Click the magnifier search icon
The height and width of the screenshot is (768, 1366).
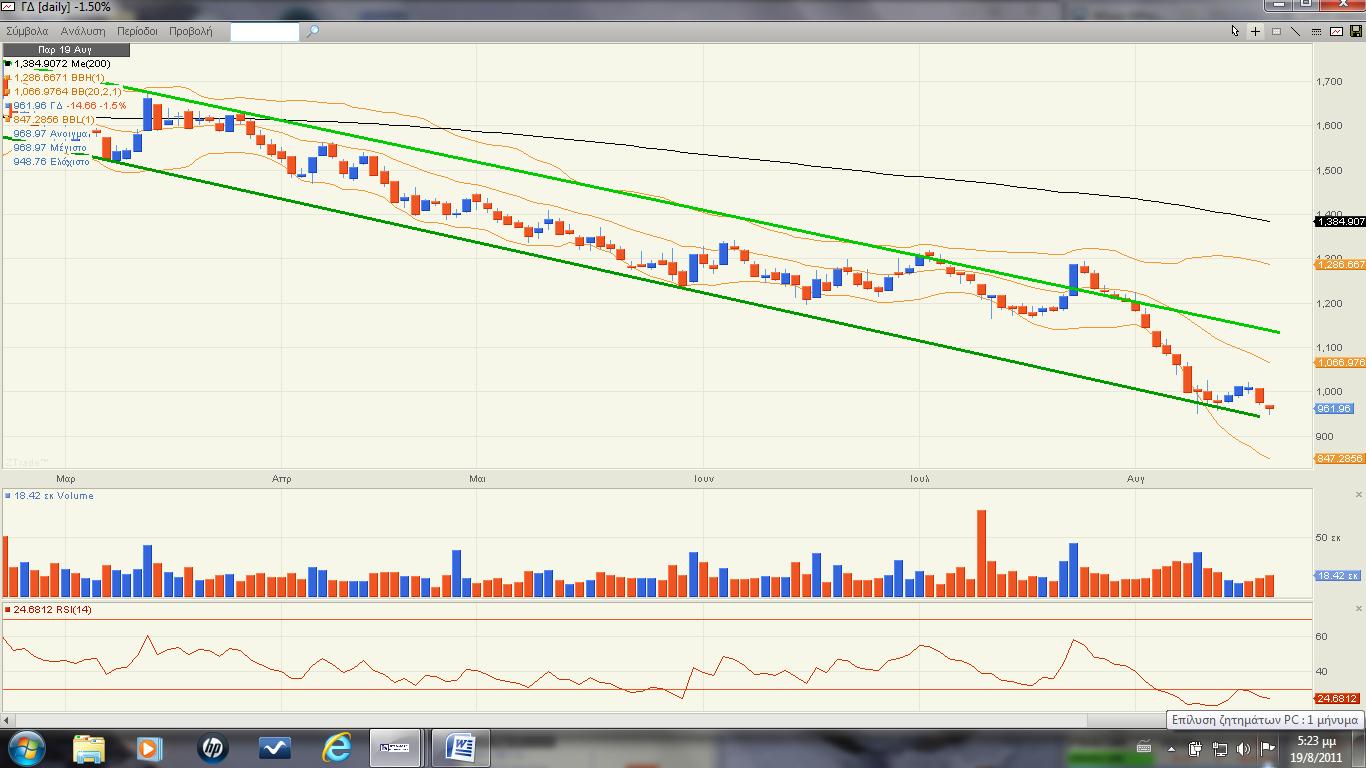(x=312, y=31)
